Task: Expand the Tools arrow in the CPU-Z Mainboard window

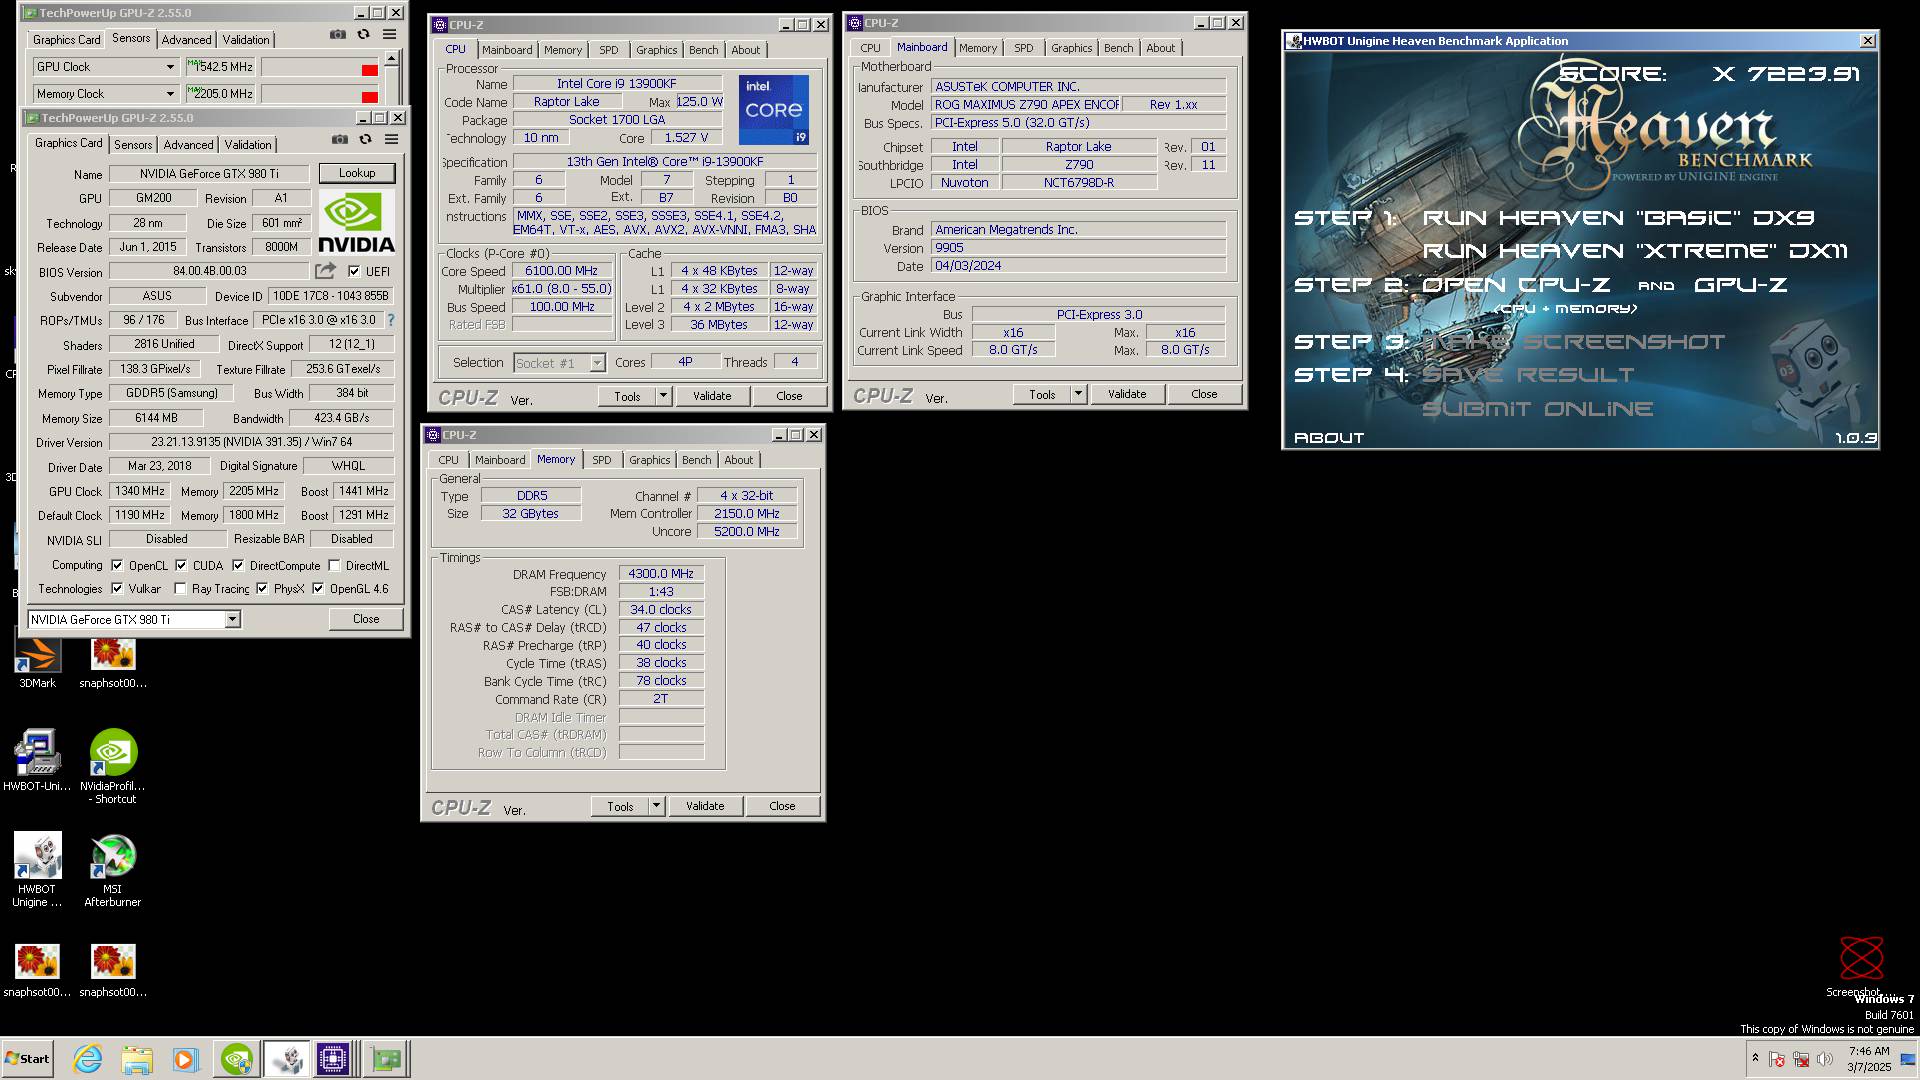Action: [1078, 394]
